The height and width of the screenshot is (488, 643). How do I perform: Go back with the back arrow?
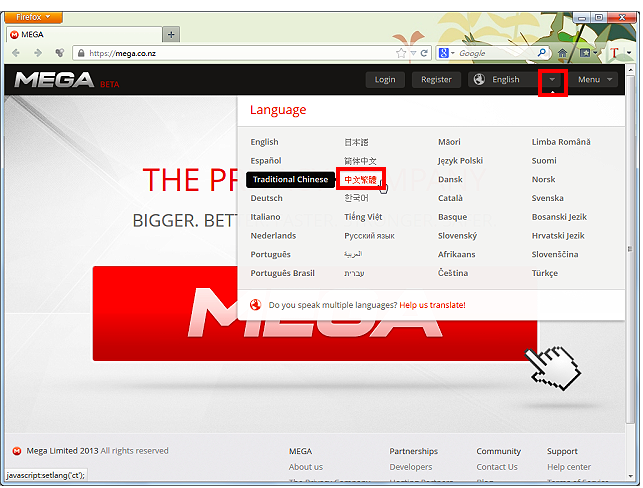click(x=16, y=53)
